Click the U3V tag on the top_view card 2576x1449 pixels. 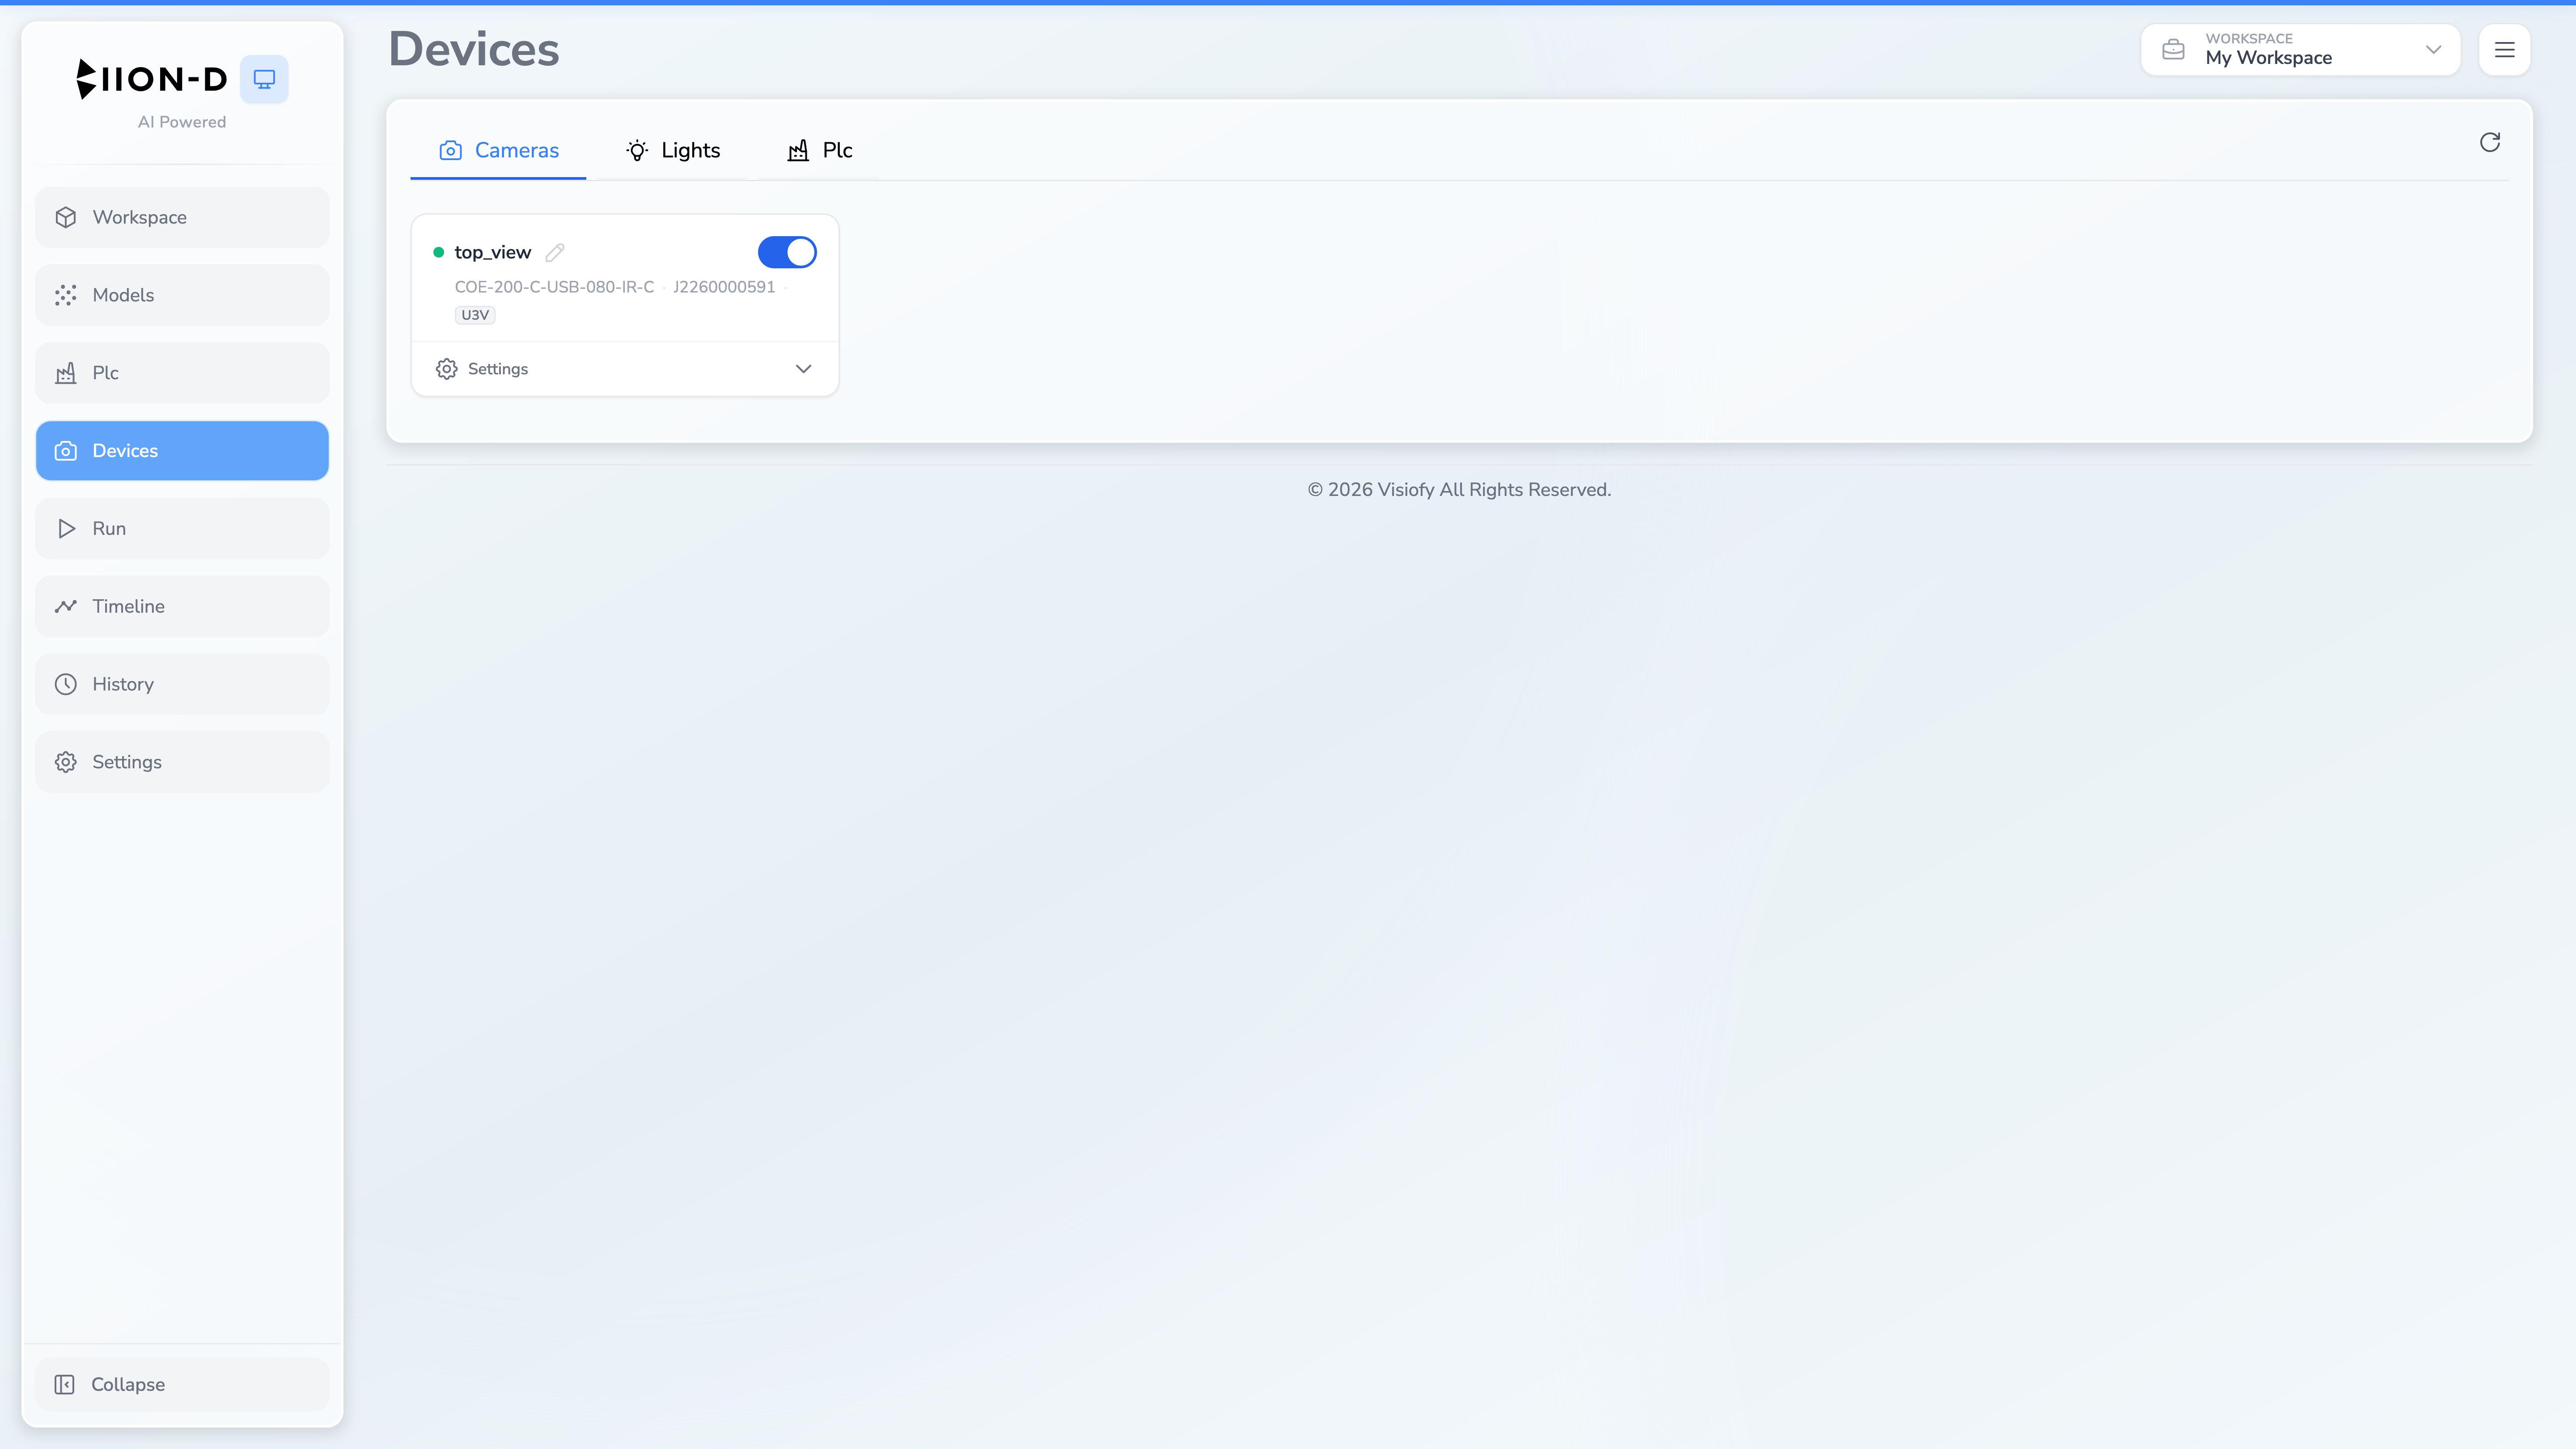pyautogui.click(x=475, y=315)
